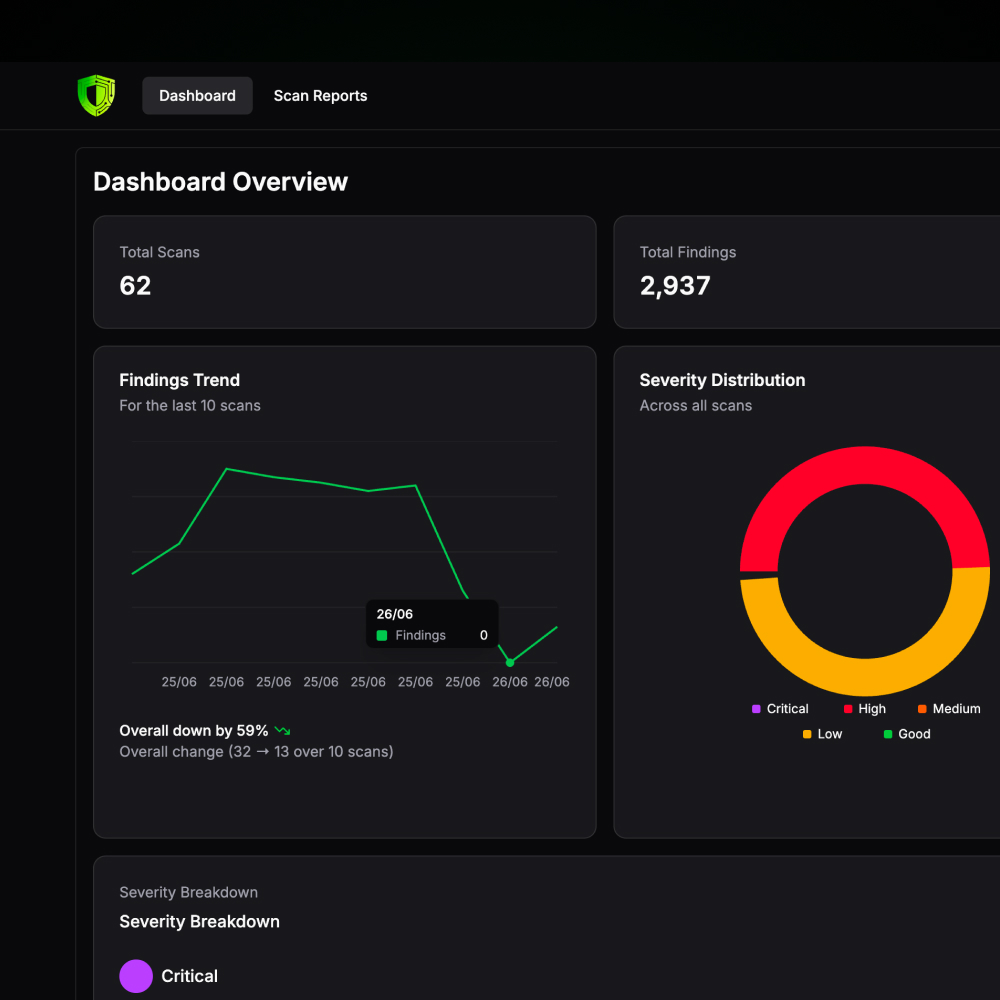This screenshot has height=1000, width=1000.
Task: Click the green downward trend arrow icon
Action: pos(281,730)
